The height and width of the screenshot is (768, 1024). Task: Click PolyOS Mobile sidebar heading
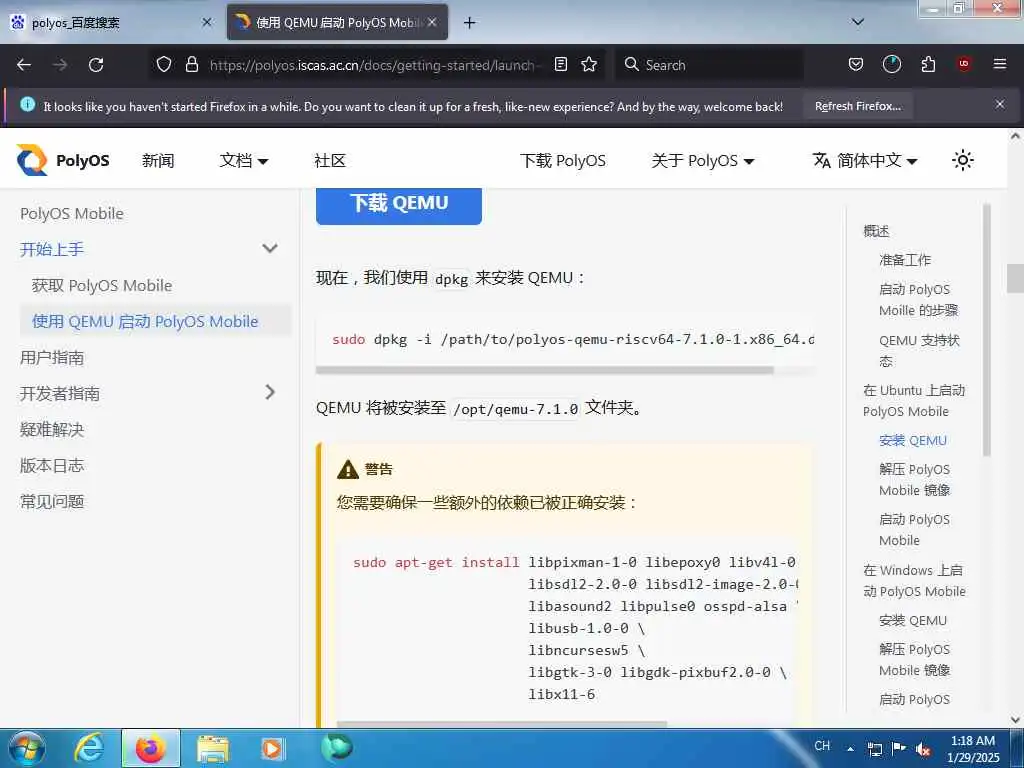point(72,214)
